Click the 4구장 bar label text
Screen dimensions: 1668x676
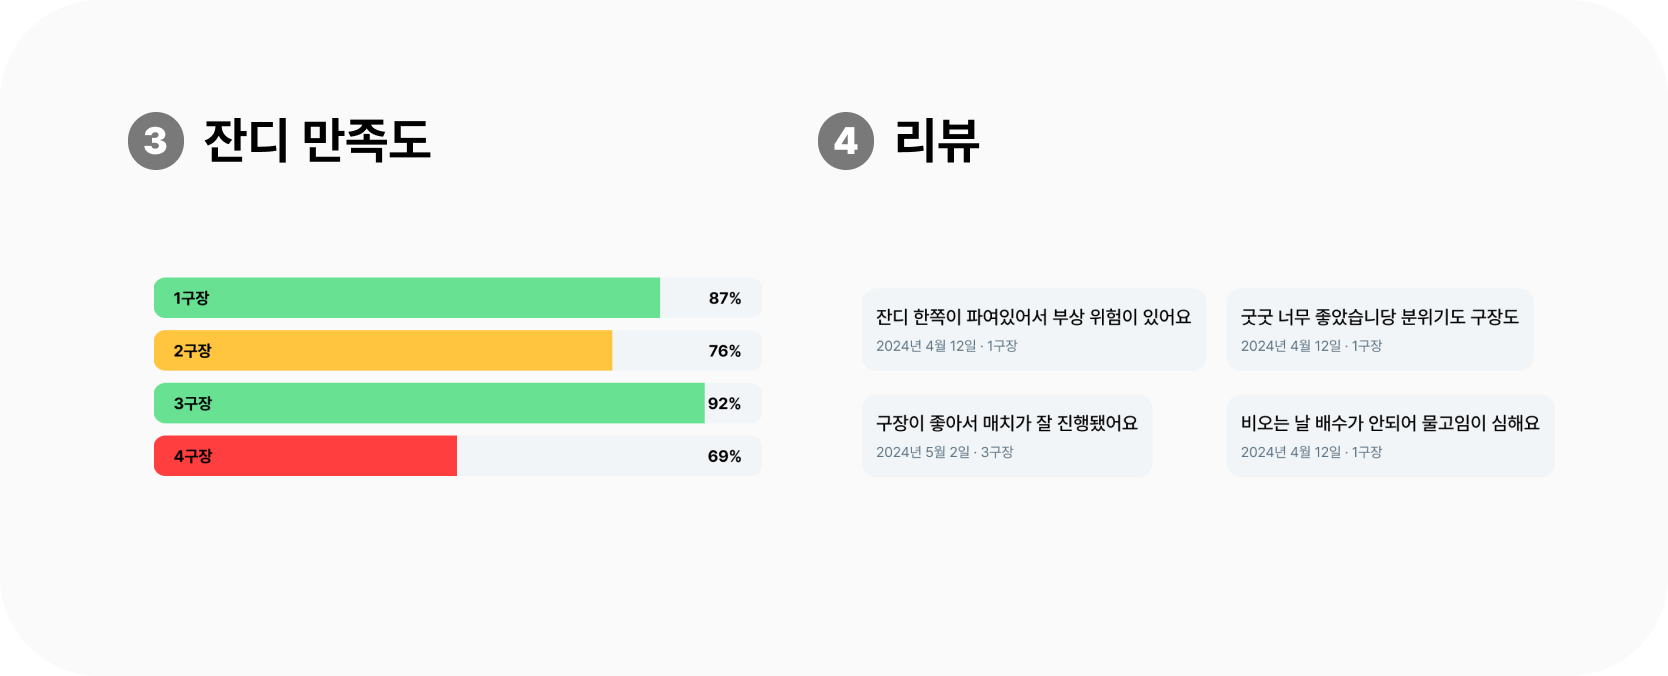193,456
